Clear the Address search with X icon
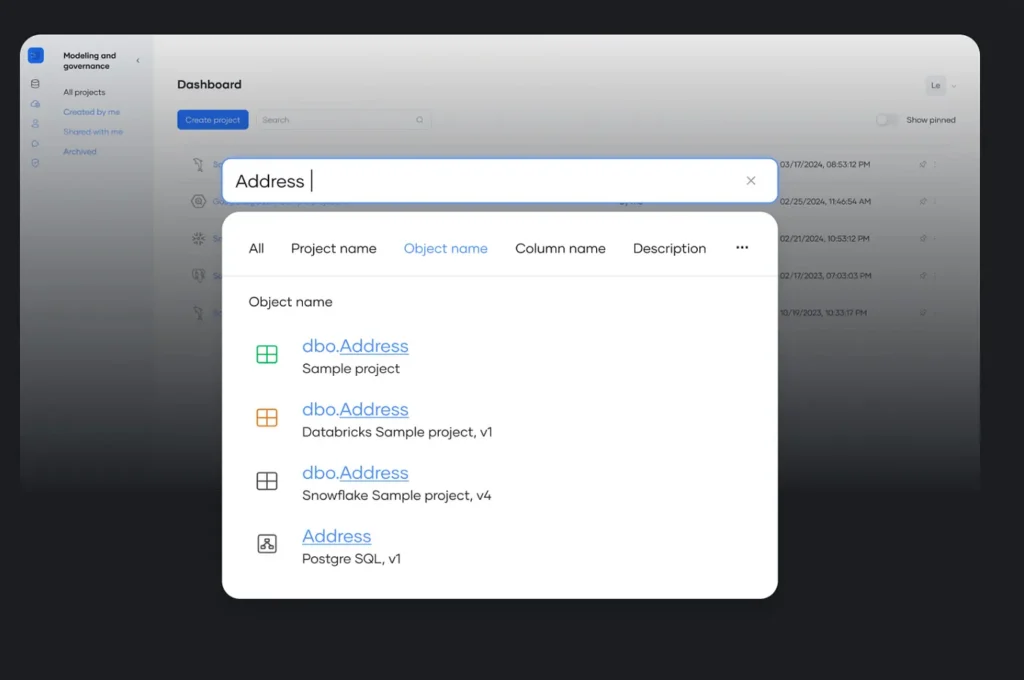 (751, 181)
